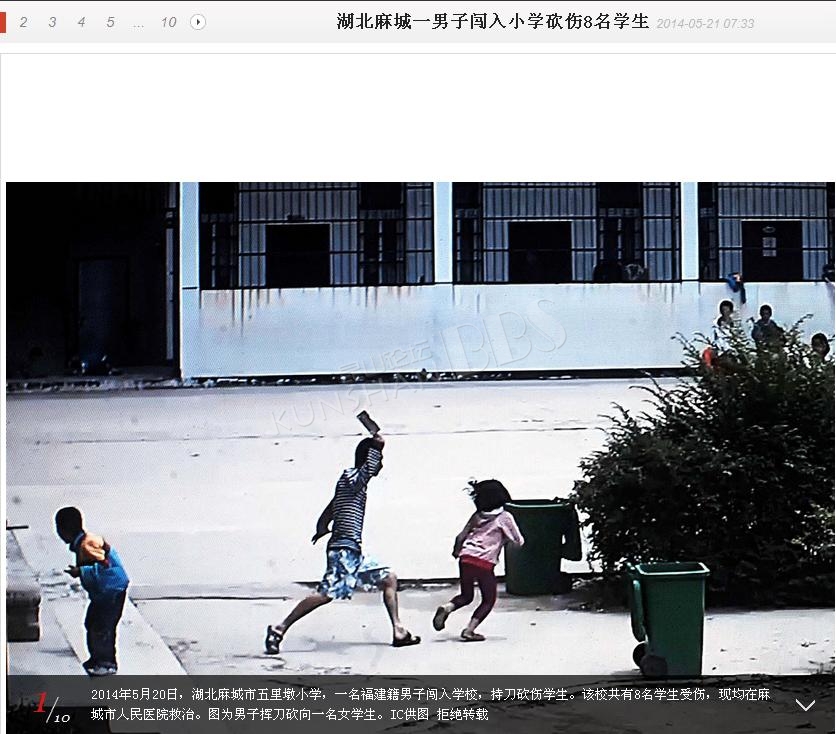The image size is (836, 734).
Task: Jump to slide page 4
Action: (x=81, y=22)
